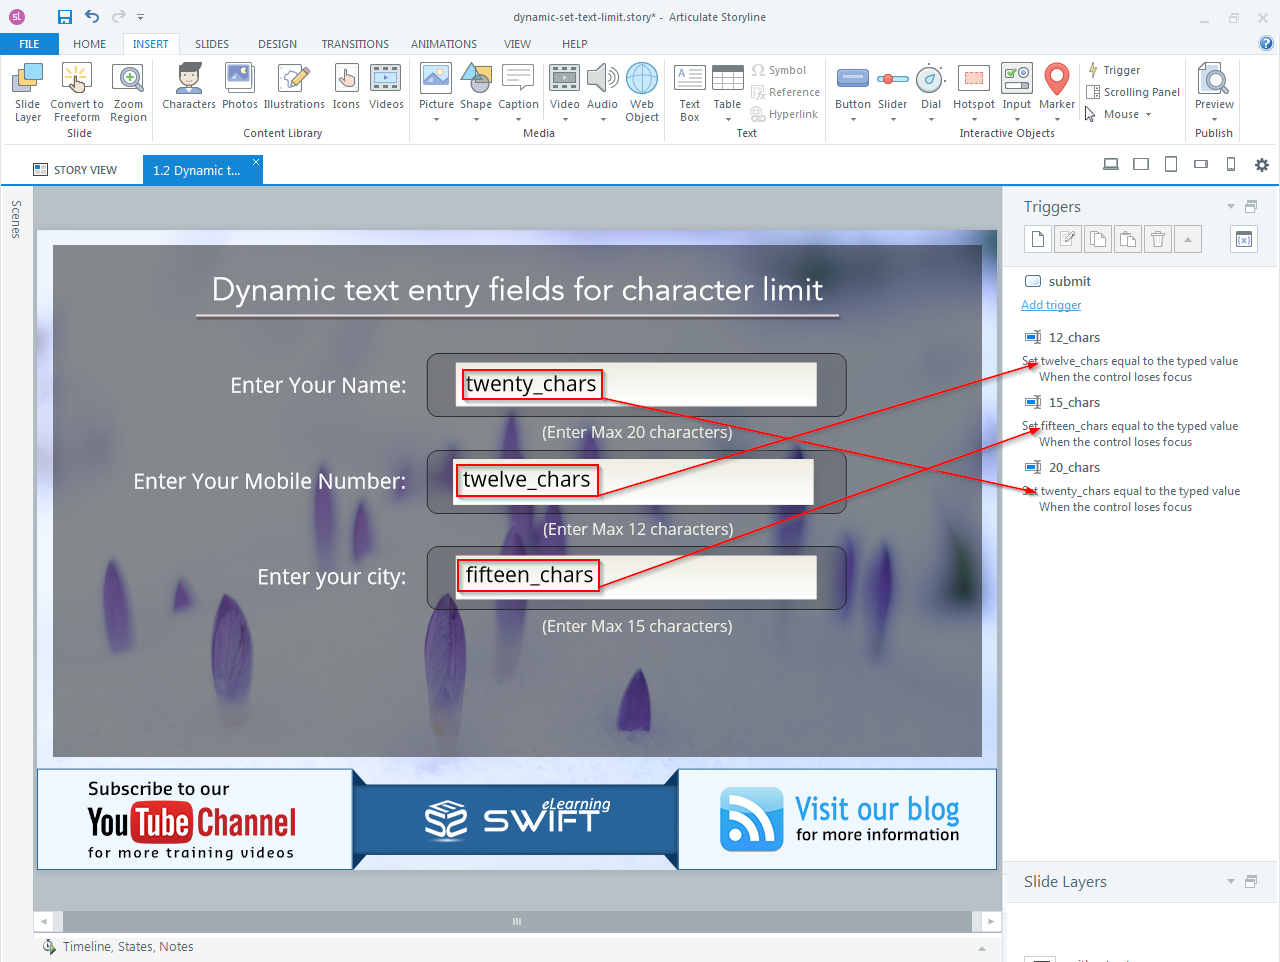Image resolution: width=1280 pixels, height=962 pixels.
Task: Open the DESIGN ribbon tab
Action: pyautogui.click(x=277, y=44)
